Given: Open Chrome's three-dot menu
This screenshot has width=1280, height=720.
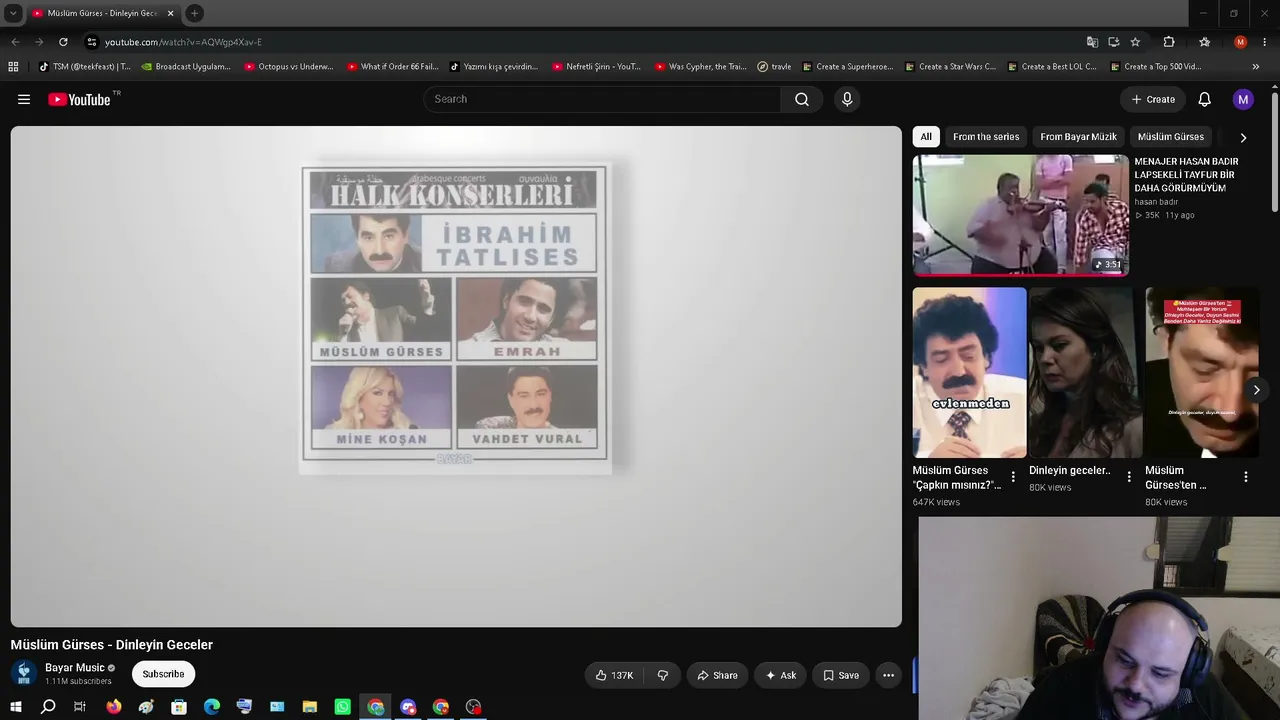Looking at the screenshot, I should (x=1266, y=42).
